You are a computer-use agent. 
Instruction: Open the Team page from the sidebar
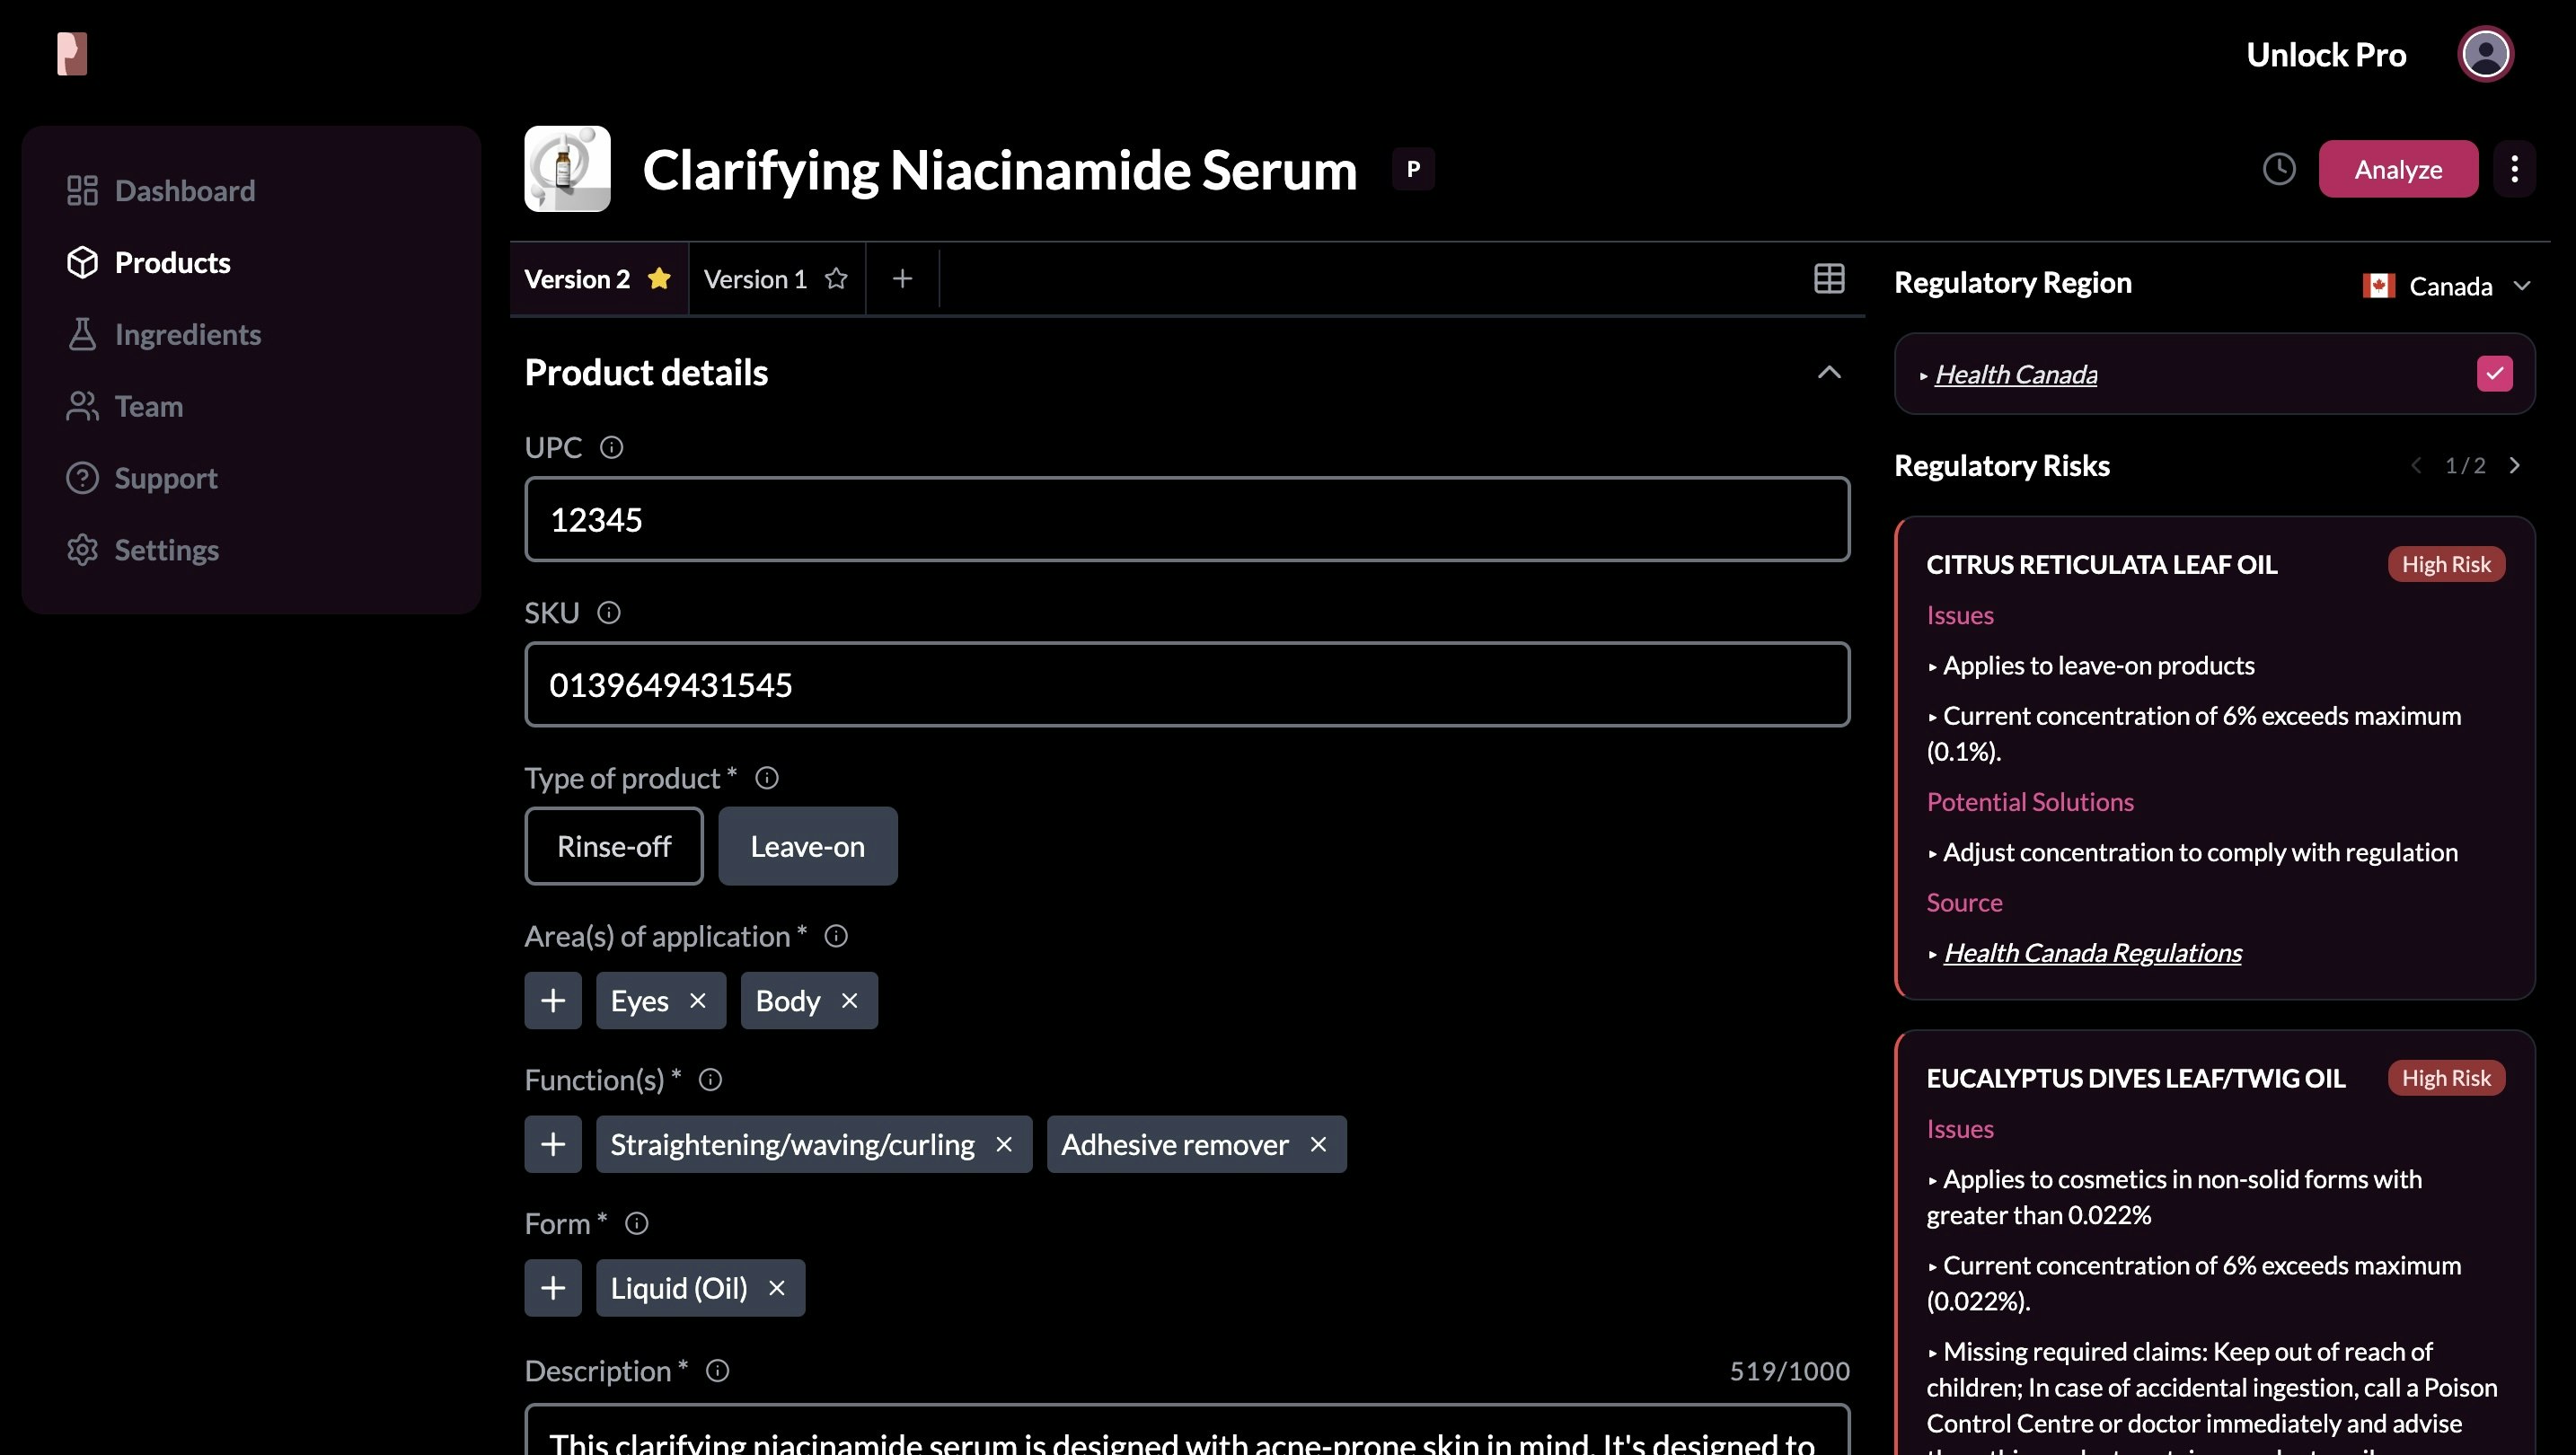click(x=148, y=406)
